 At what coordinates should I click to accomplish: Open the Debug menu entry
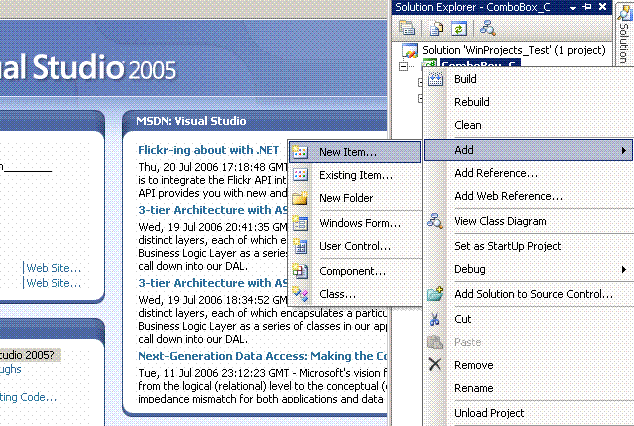[x=528, y=269]
